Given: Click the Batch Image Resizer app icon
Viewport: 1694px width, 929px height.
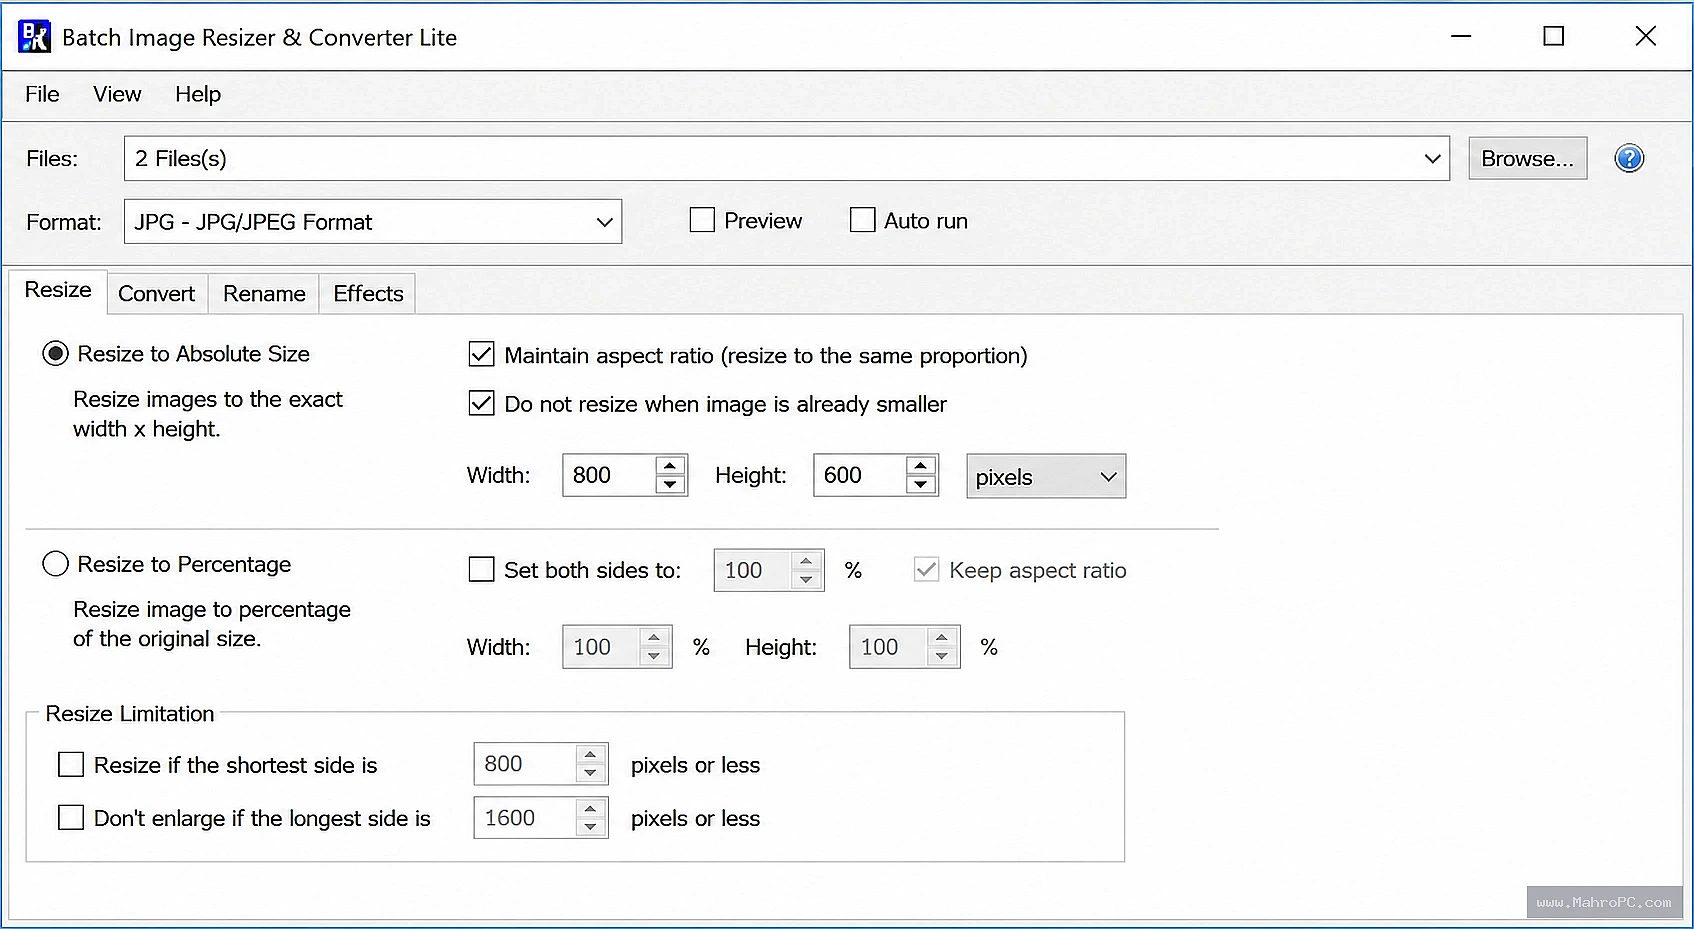Looking at the screenshot, I should [x=34, y=37].
